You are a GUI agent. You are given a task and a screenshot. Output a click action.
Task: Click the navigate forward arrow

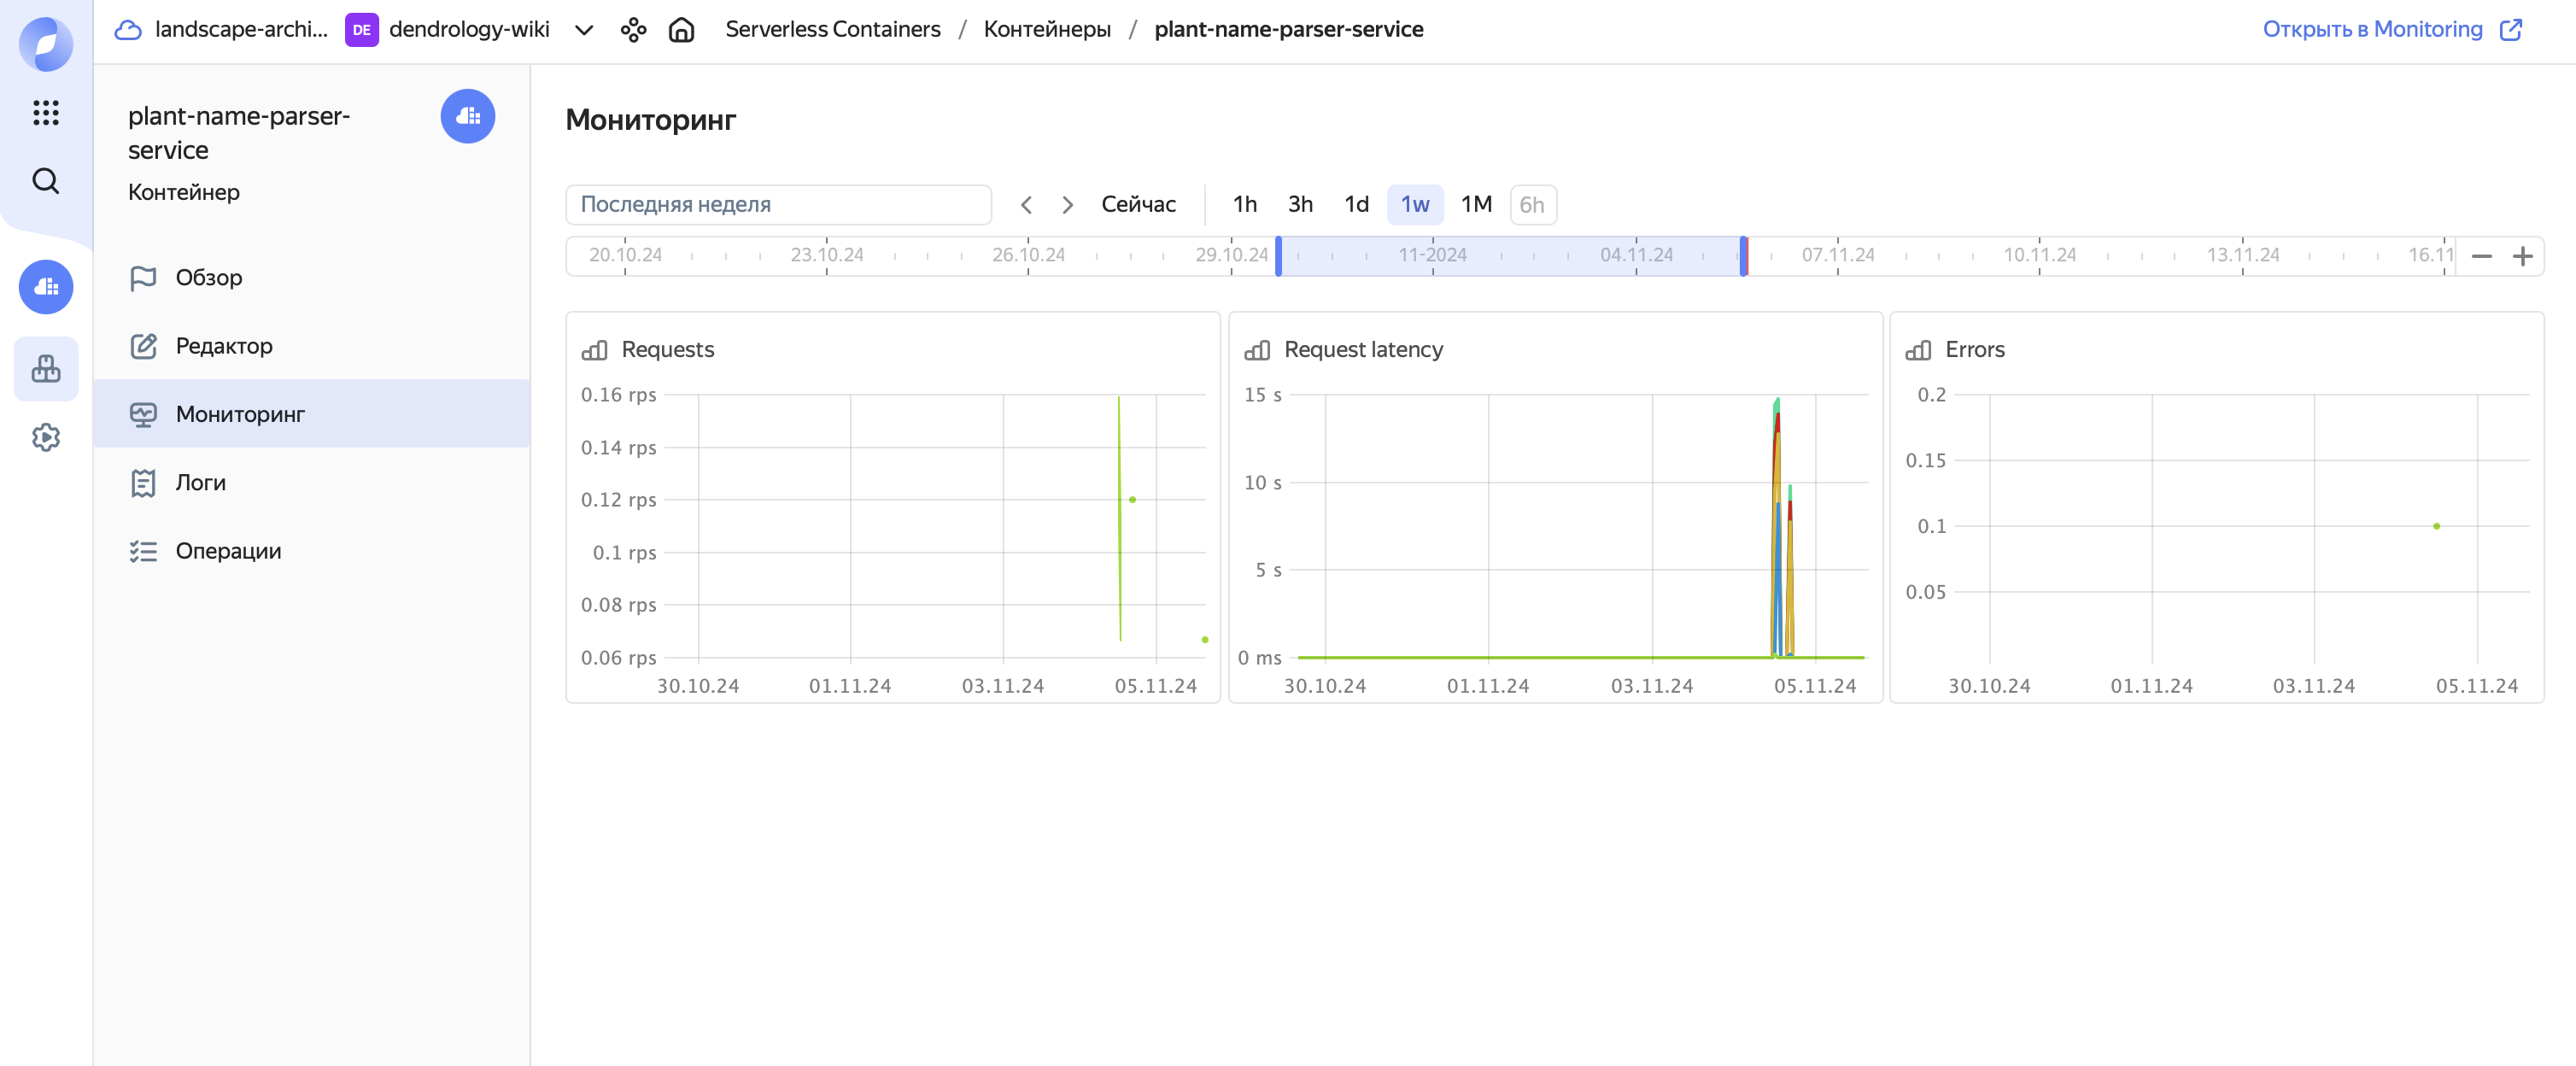1066,203
